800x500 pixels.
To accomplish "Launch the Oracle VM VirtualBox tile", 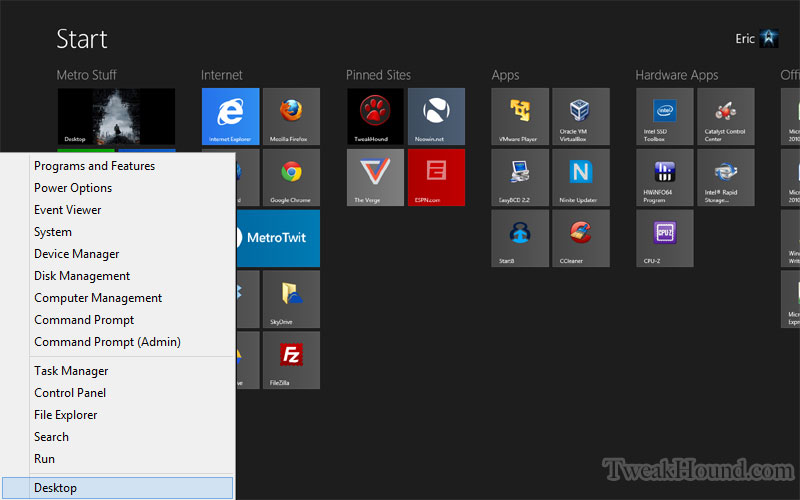I will coord(581,116).
